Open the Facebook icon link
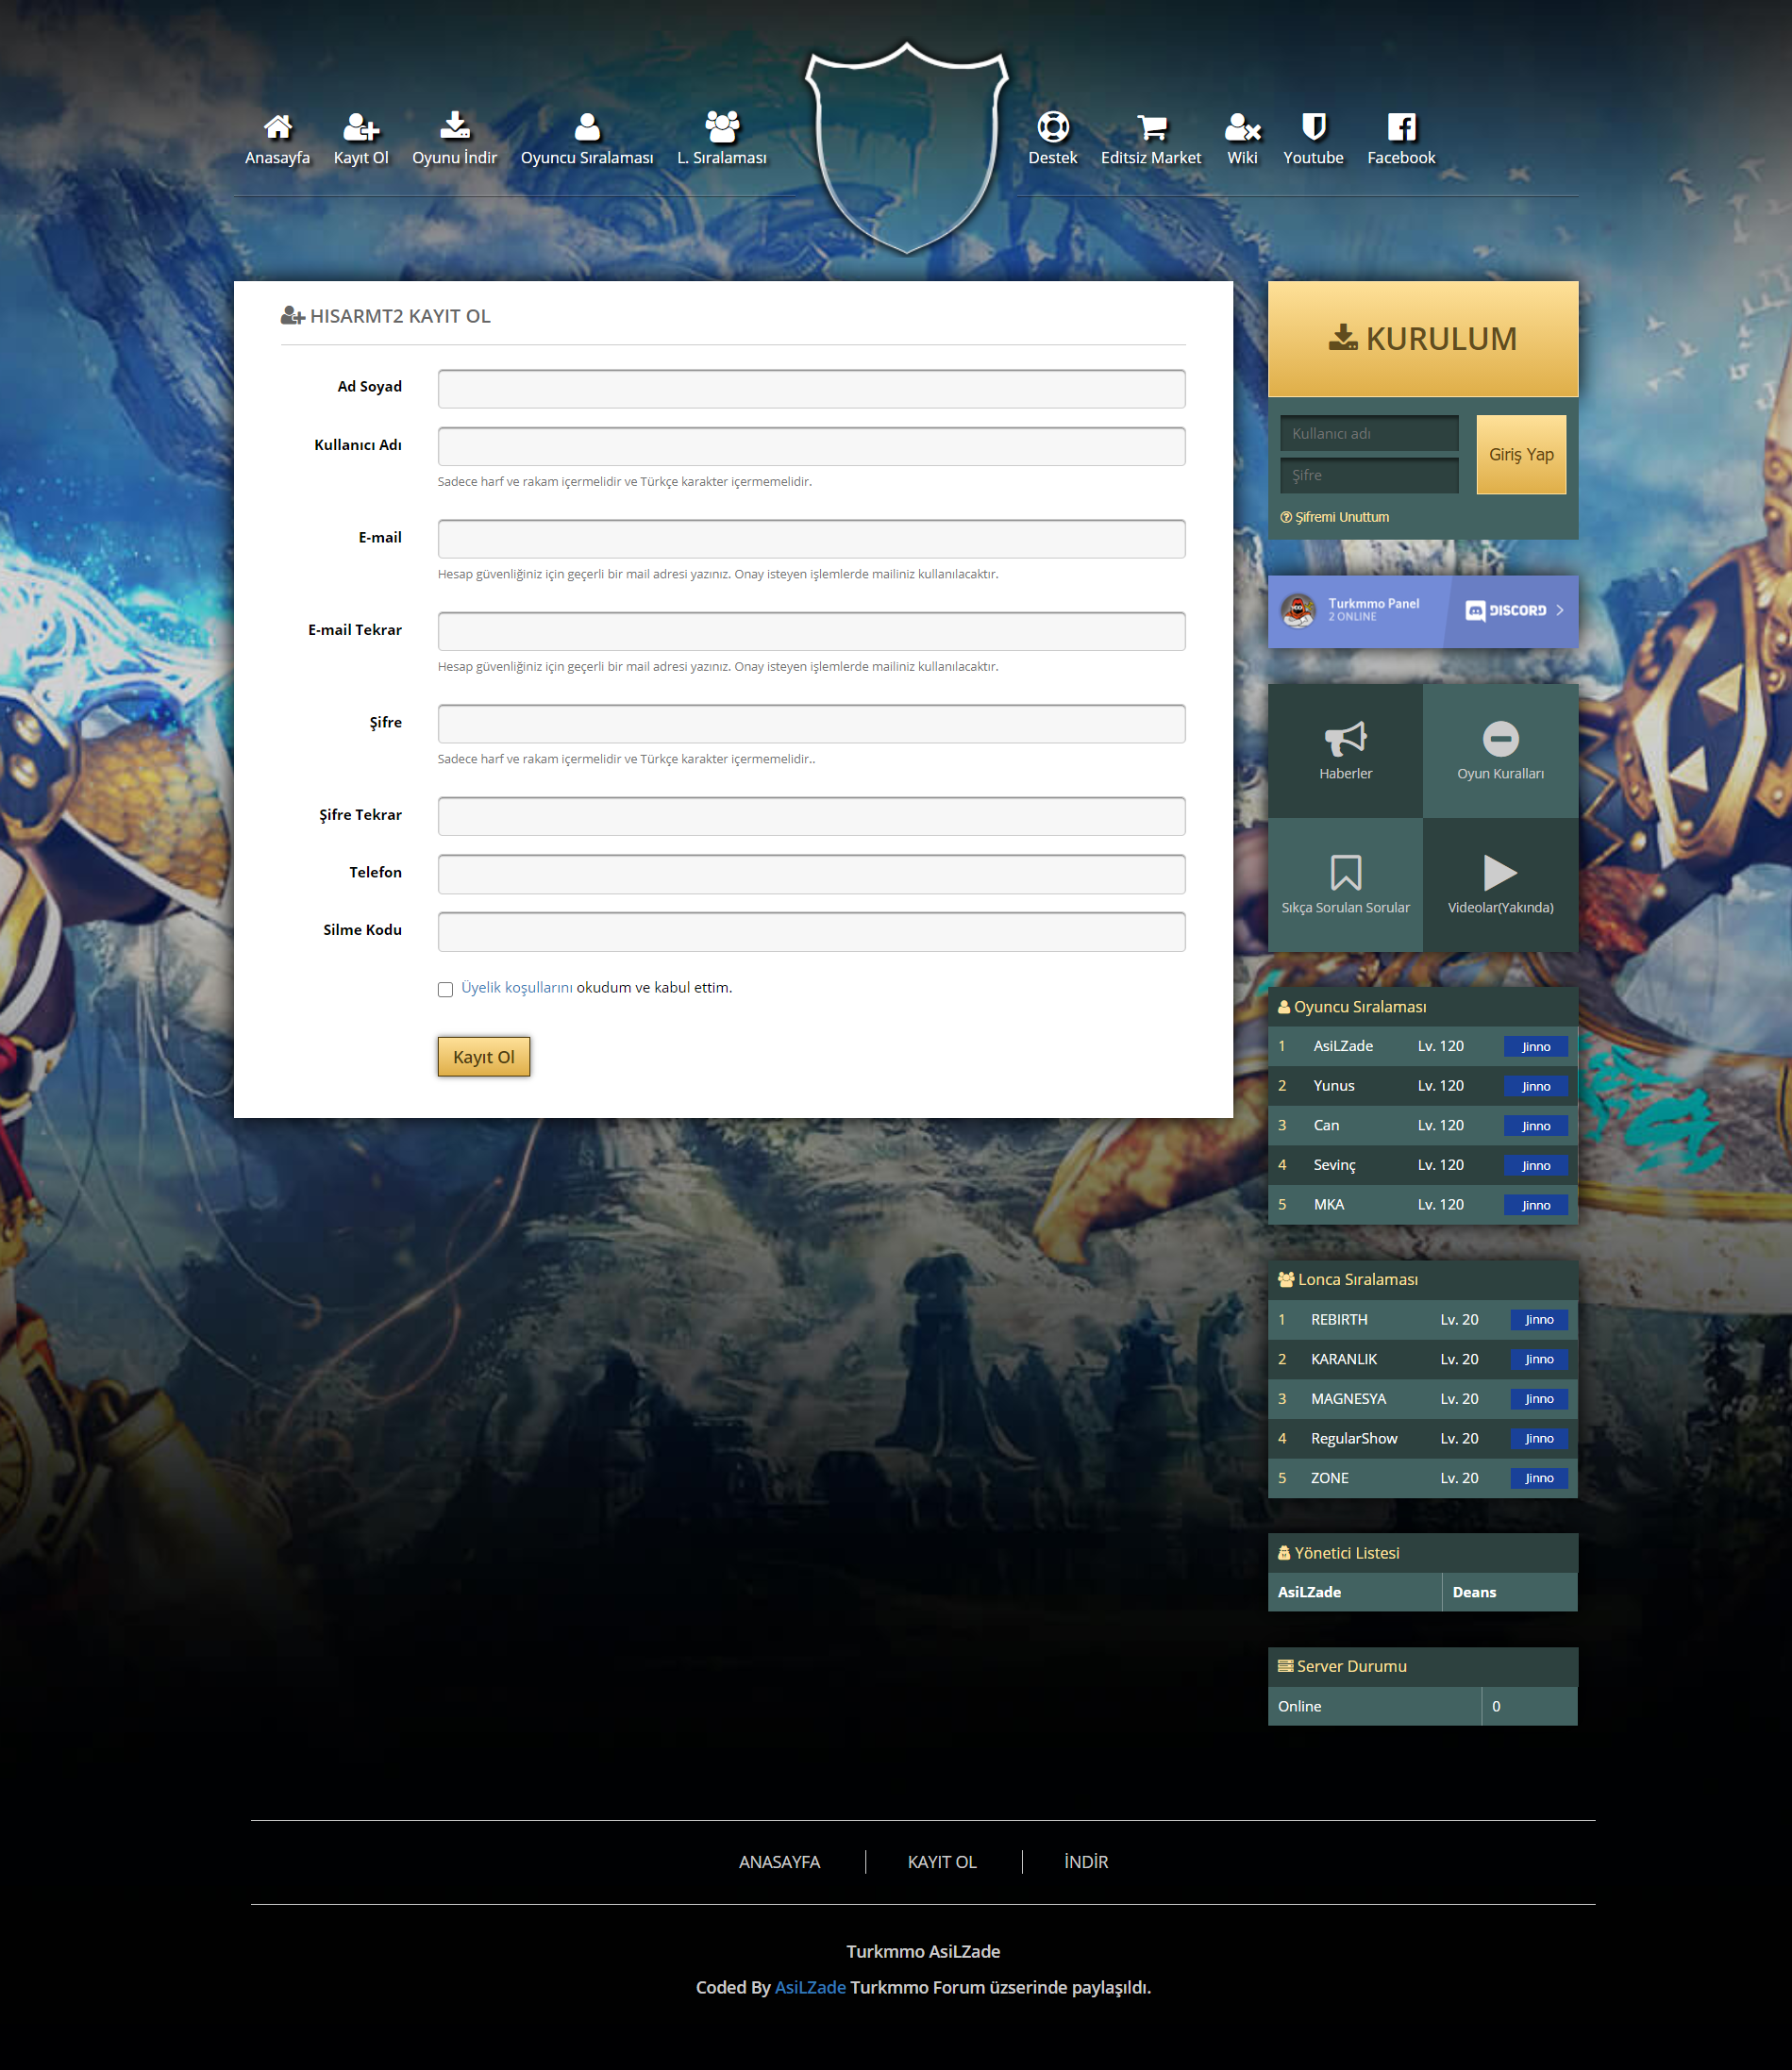1792x2070 pixels. pyautogui.click(x=1401, y=127)
